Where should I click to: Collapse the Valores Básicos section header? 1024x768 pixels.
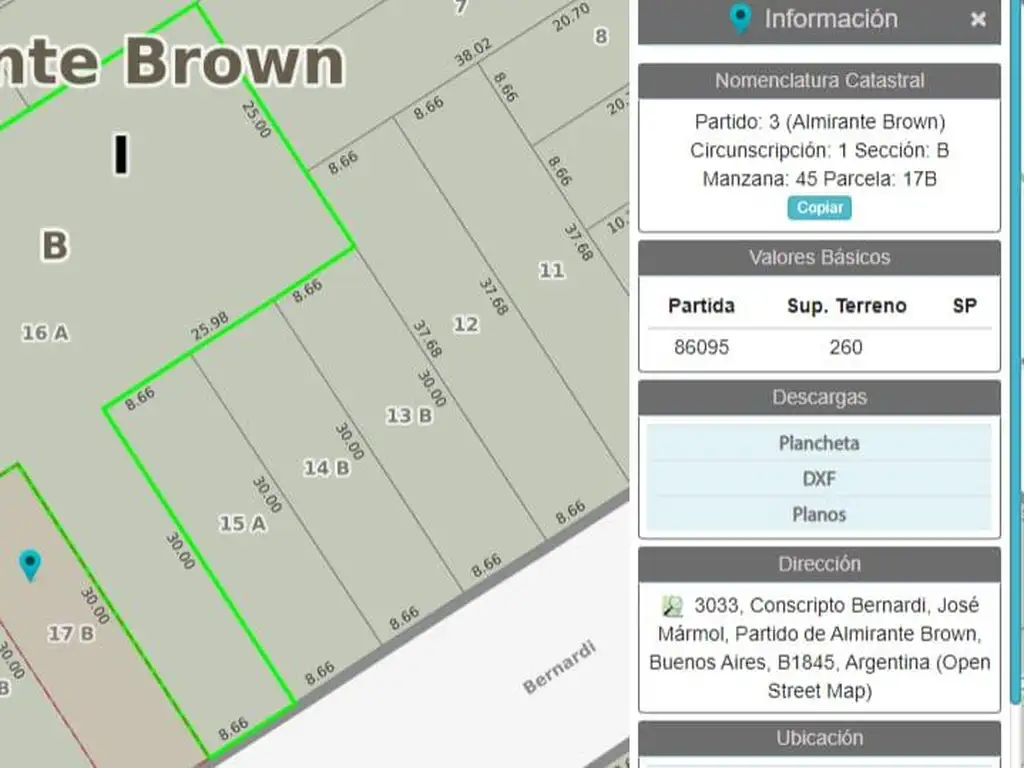[x=818, y=258]
